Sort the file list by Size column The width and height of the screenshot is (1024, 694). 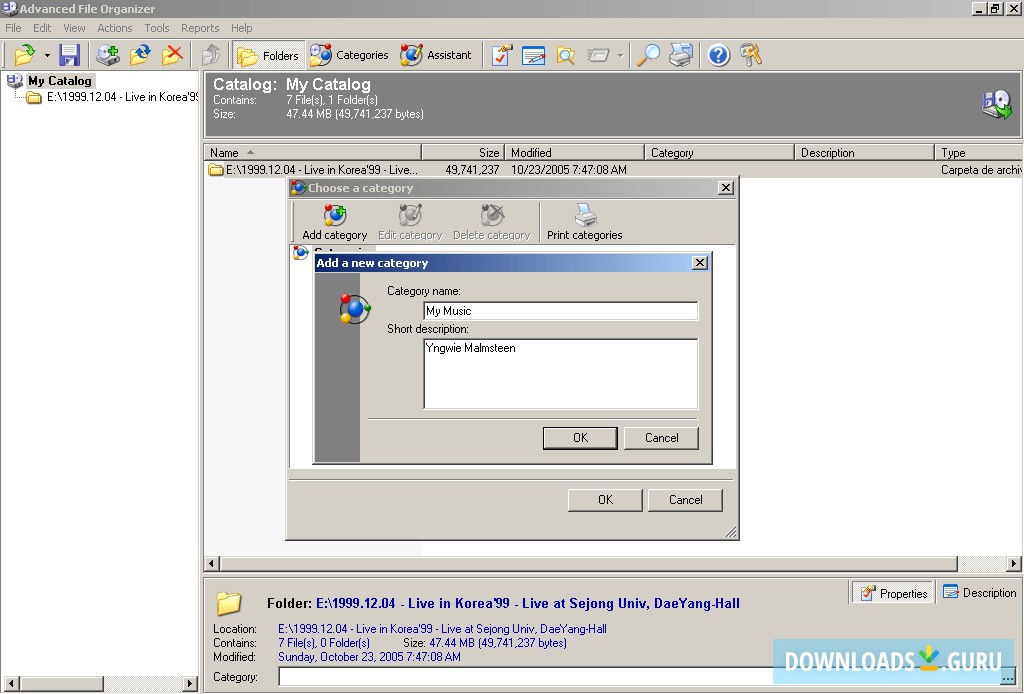463,153
